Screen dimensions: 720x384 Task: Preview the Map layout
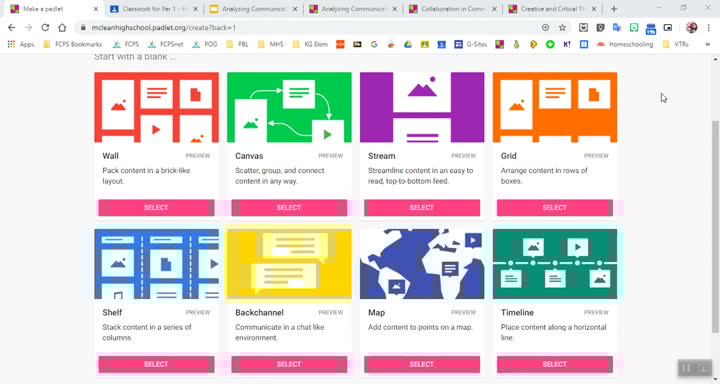pos(463,312)
